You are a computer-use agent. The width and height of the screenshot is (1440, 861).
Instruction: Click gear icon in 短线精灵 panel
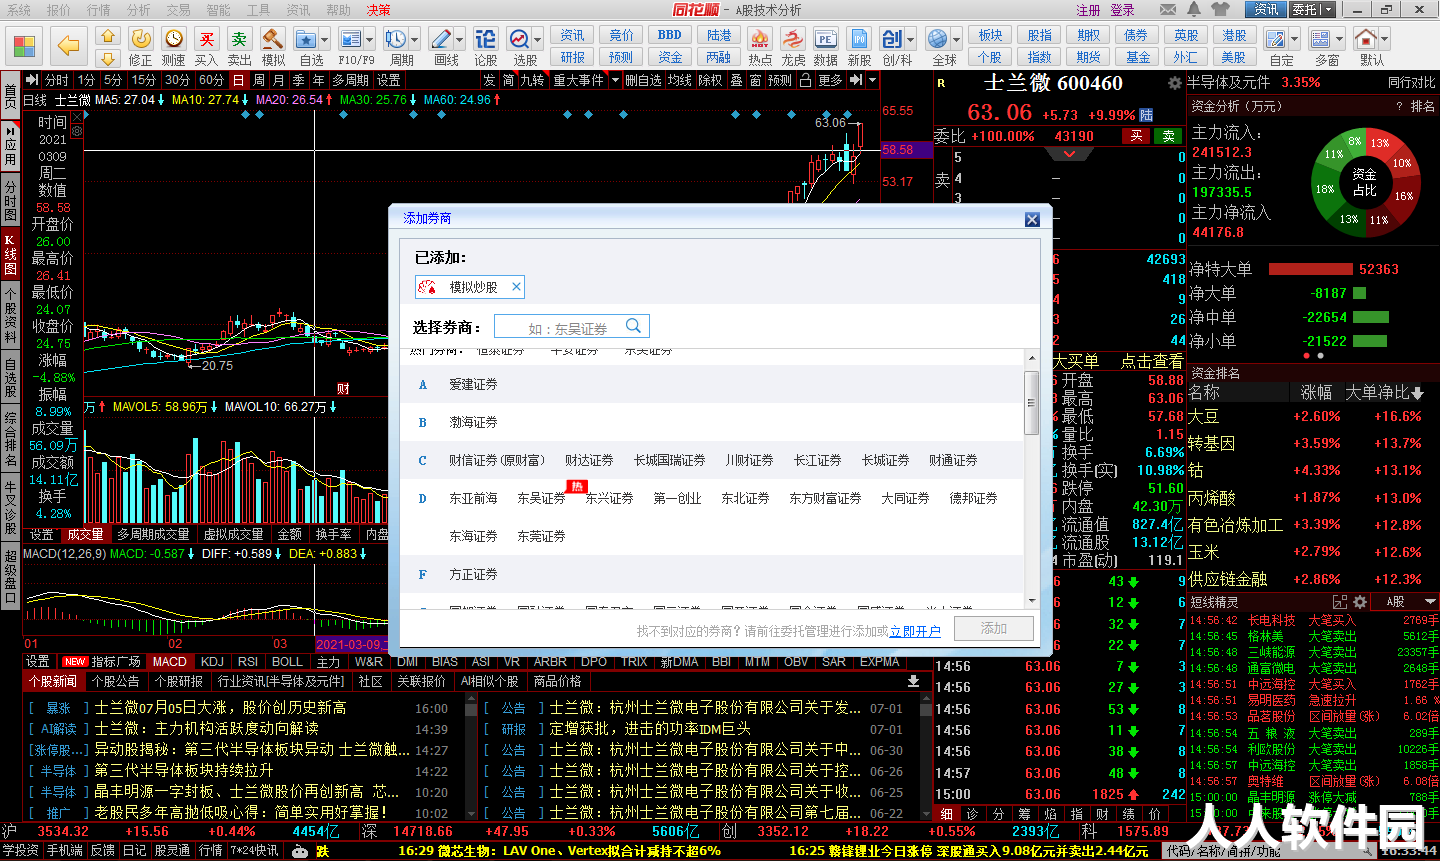pyautogui.click(x=1360, y=602)
